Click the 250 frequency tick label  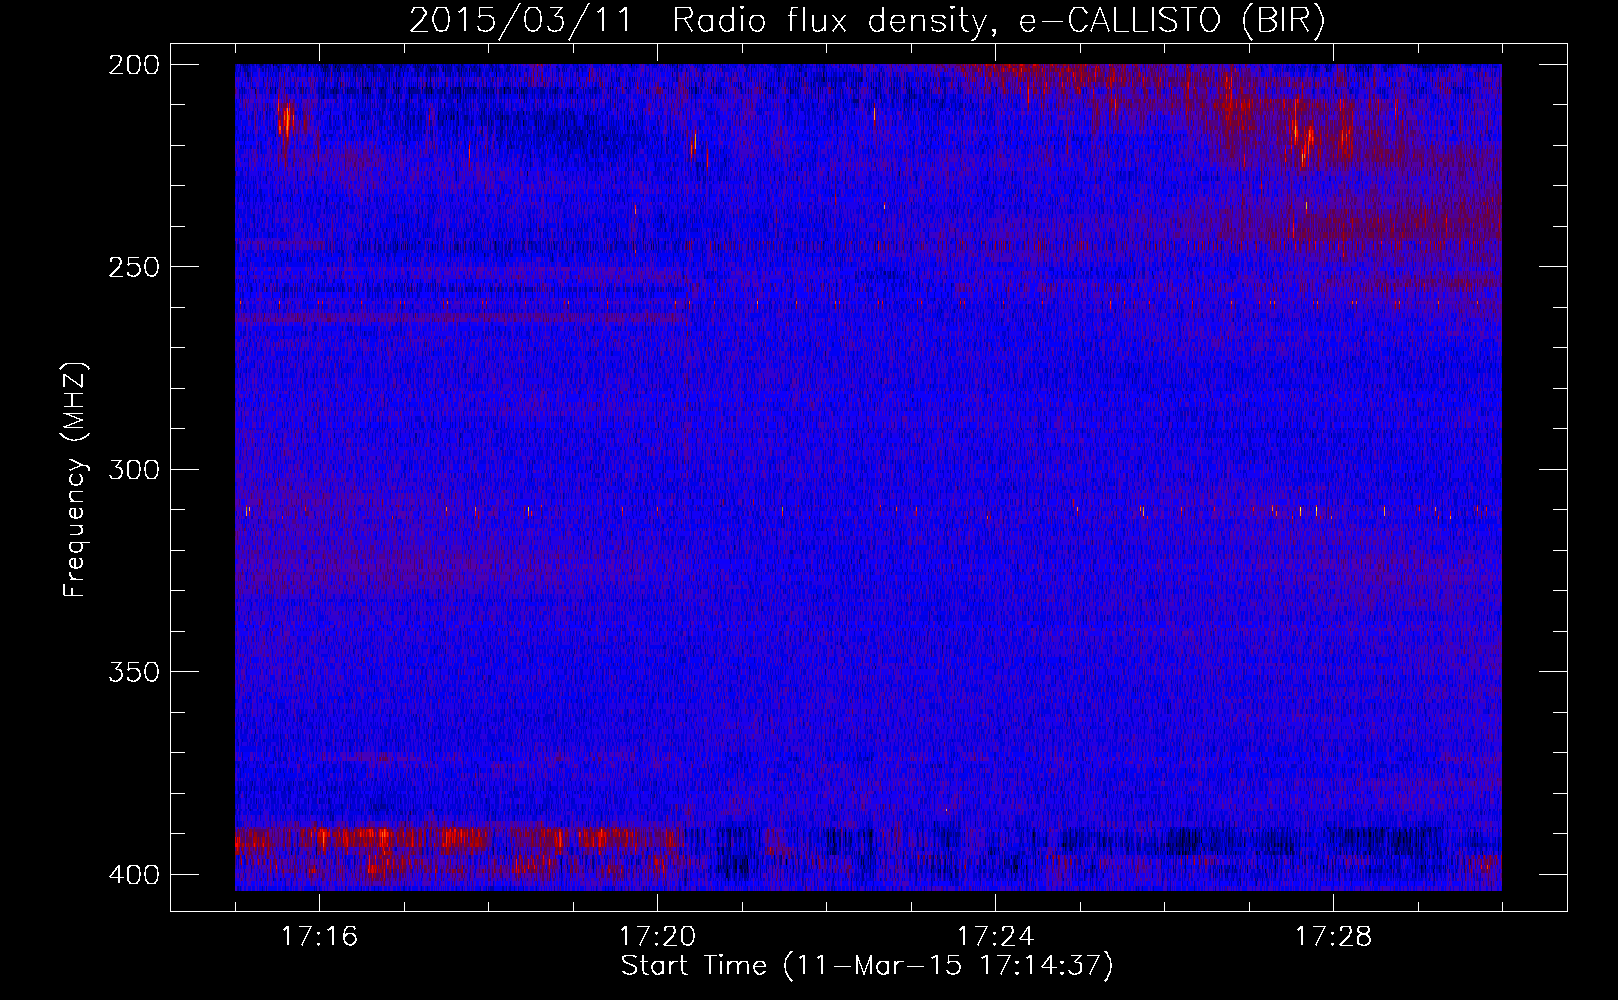pos(133,267)
